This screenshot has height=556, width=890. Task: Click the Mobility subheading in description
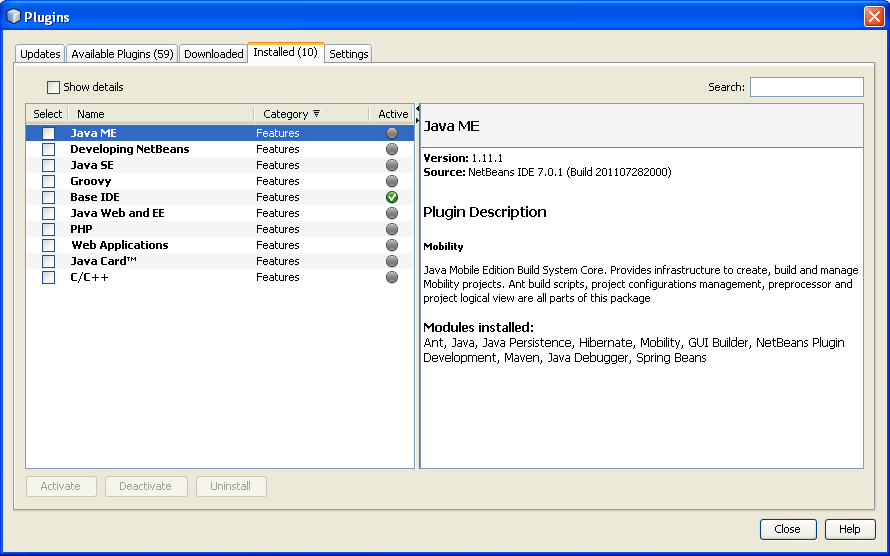tap(443, 247)
